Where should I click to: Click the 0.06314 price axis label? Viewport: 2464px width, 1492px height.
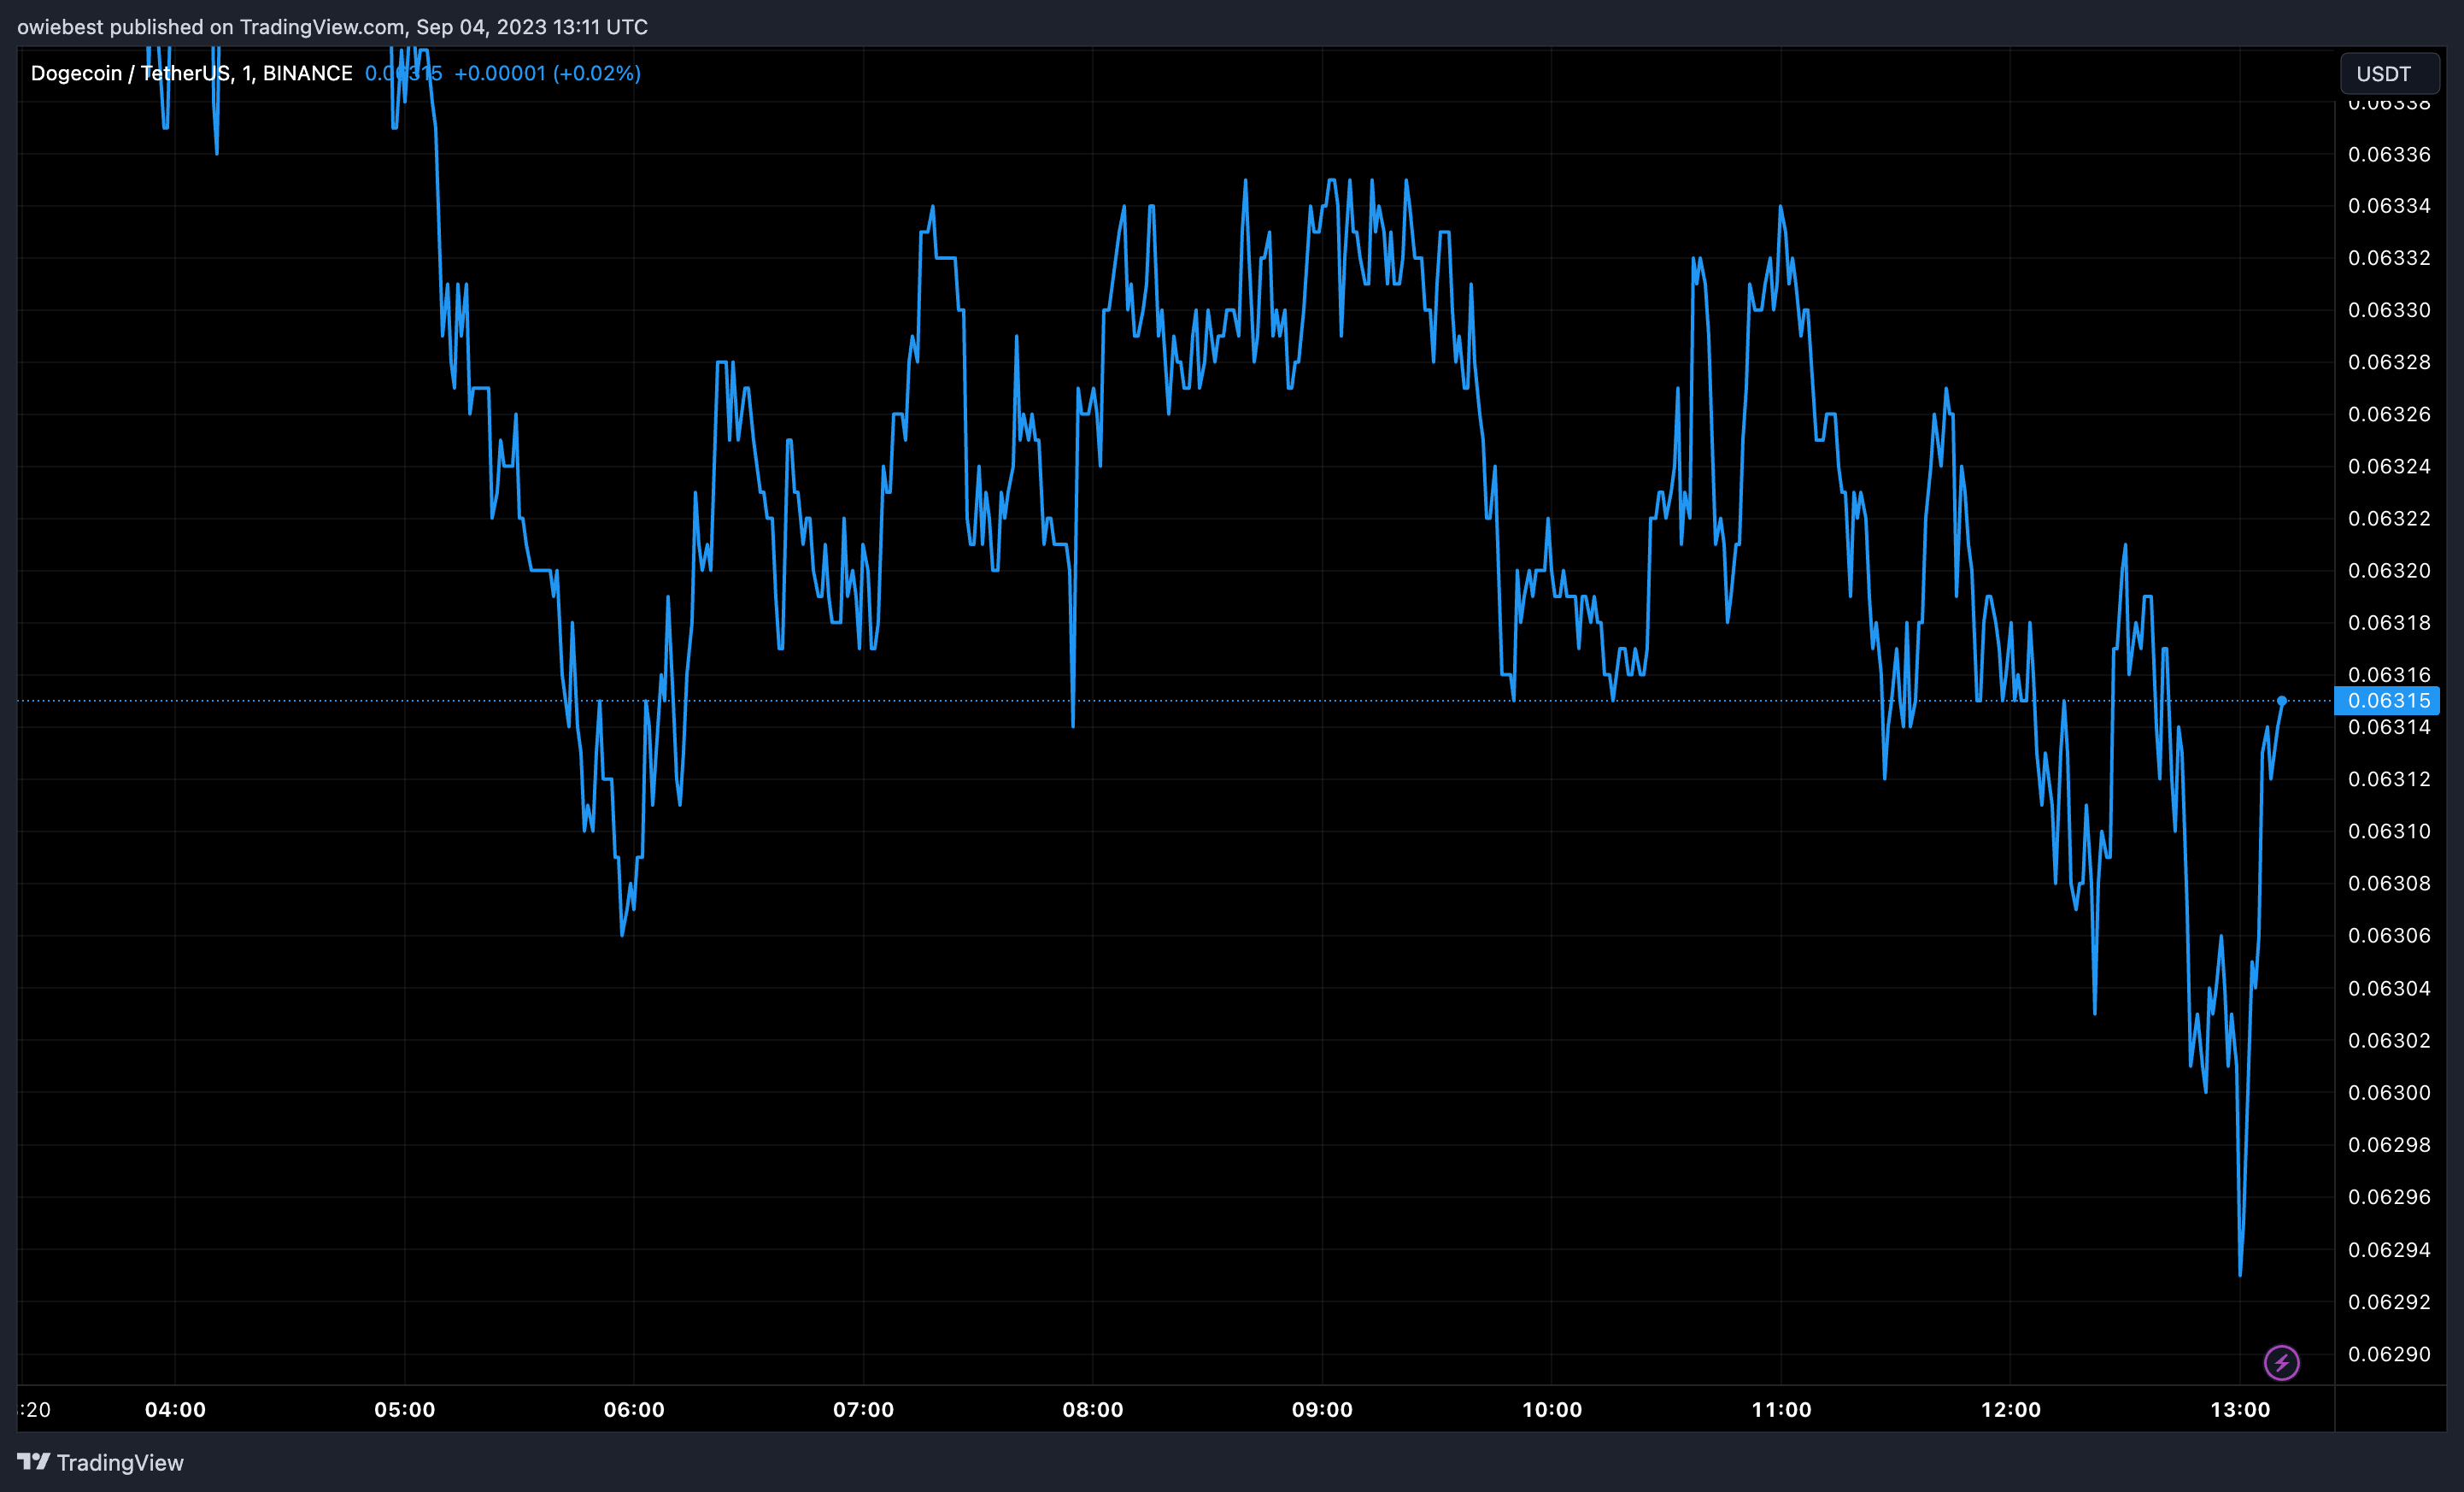coord(2389,727)
